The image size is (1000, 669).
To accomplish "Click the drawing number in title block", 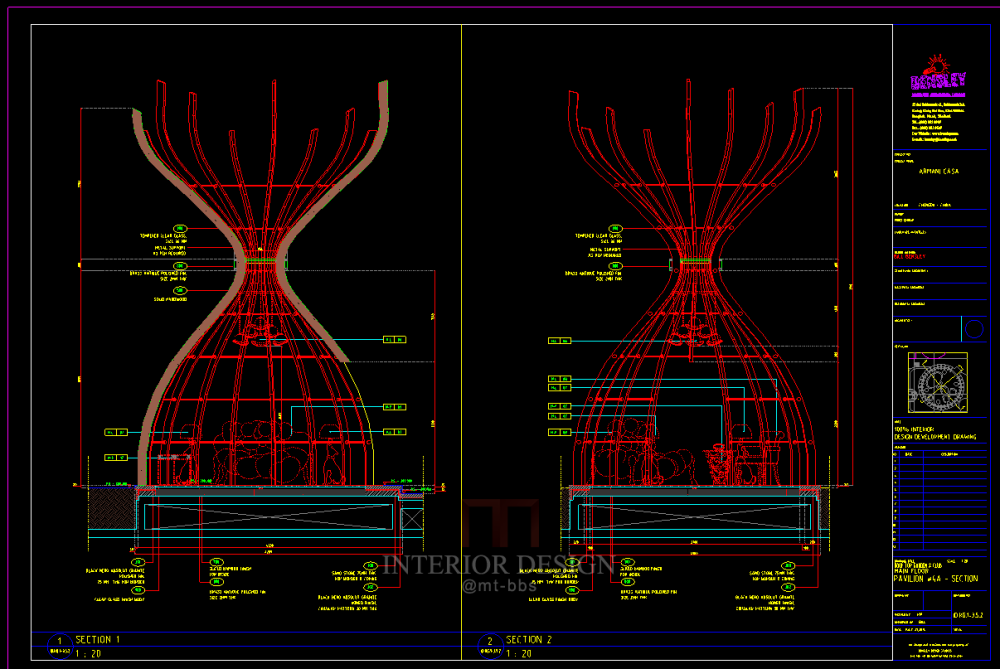I will click(x=969, y=617).
